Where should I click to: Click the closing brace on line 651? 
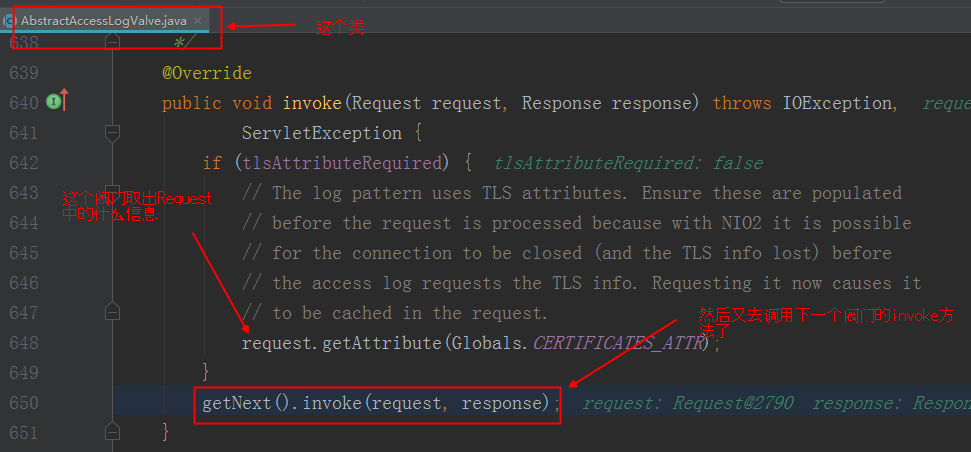click(x=165, y=432)
